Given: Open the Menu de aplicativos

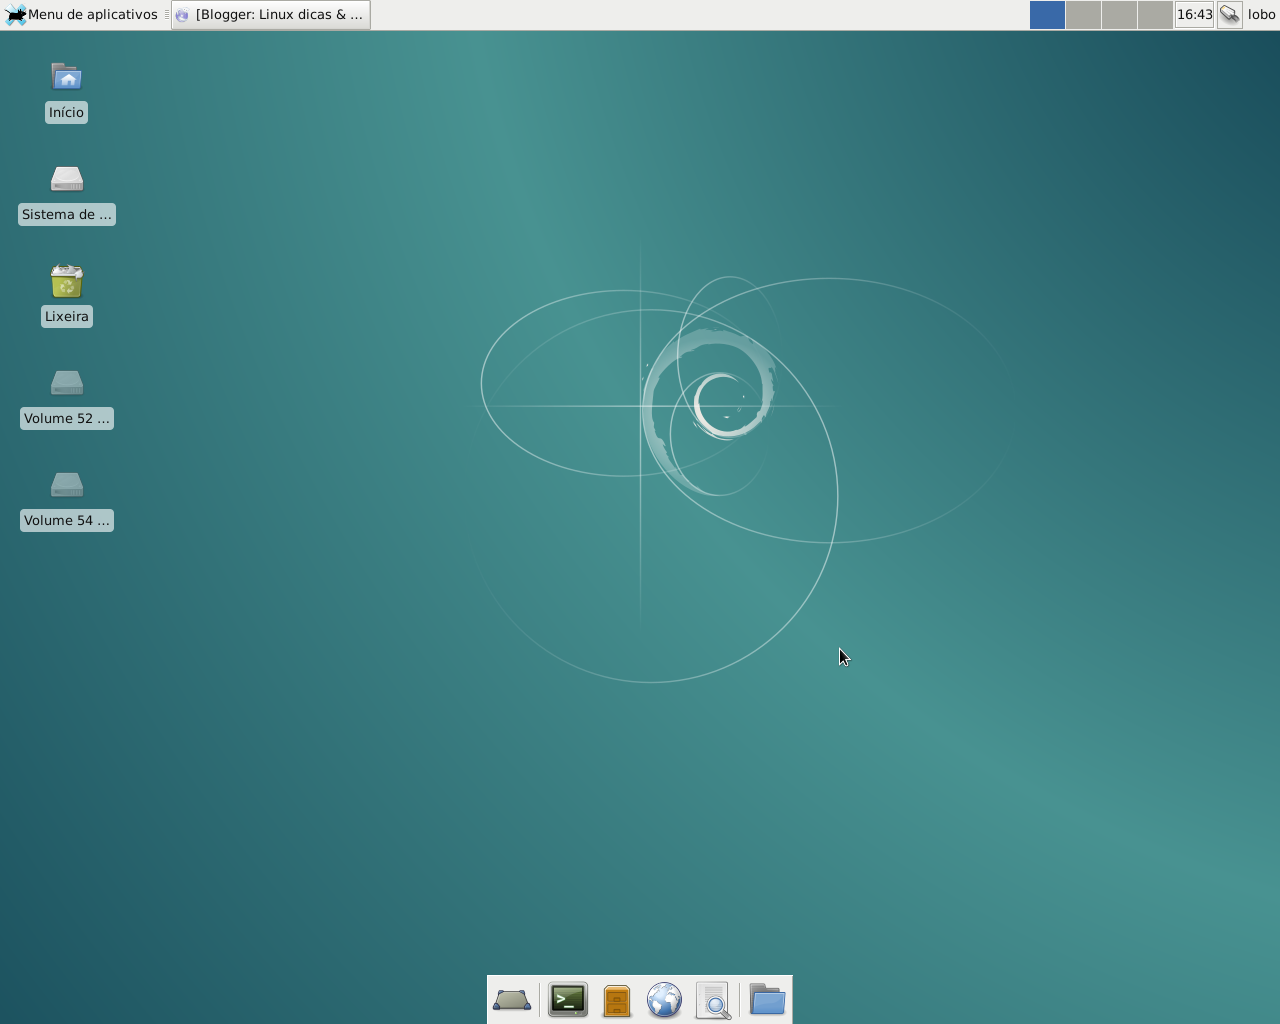Looking at the screenshot, I should (x=82, y=15).
